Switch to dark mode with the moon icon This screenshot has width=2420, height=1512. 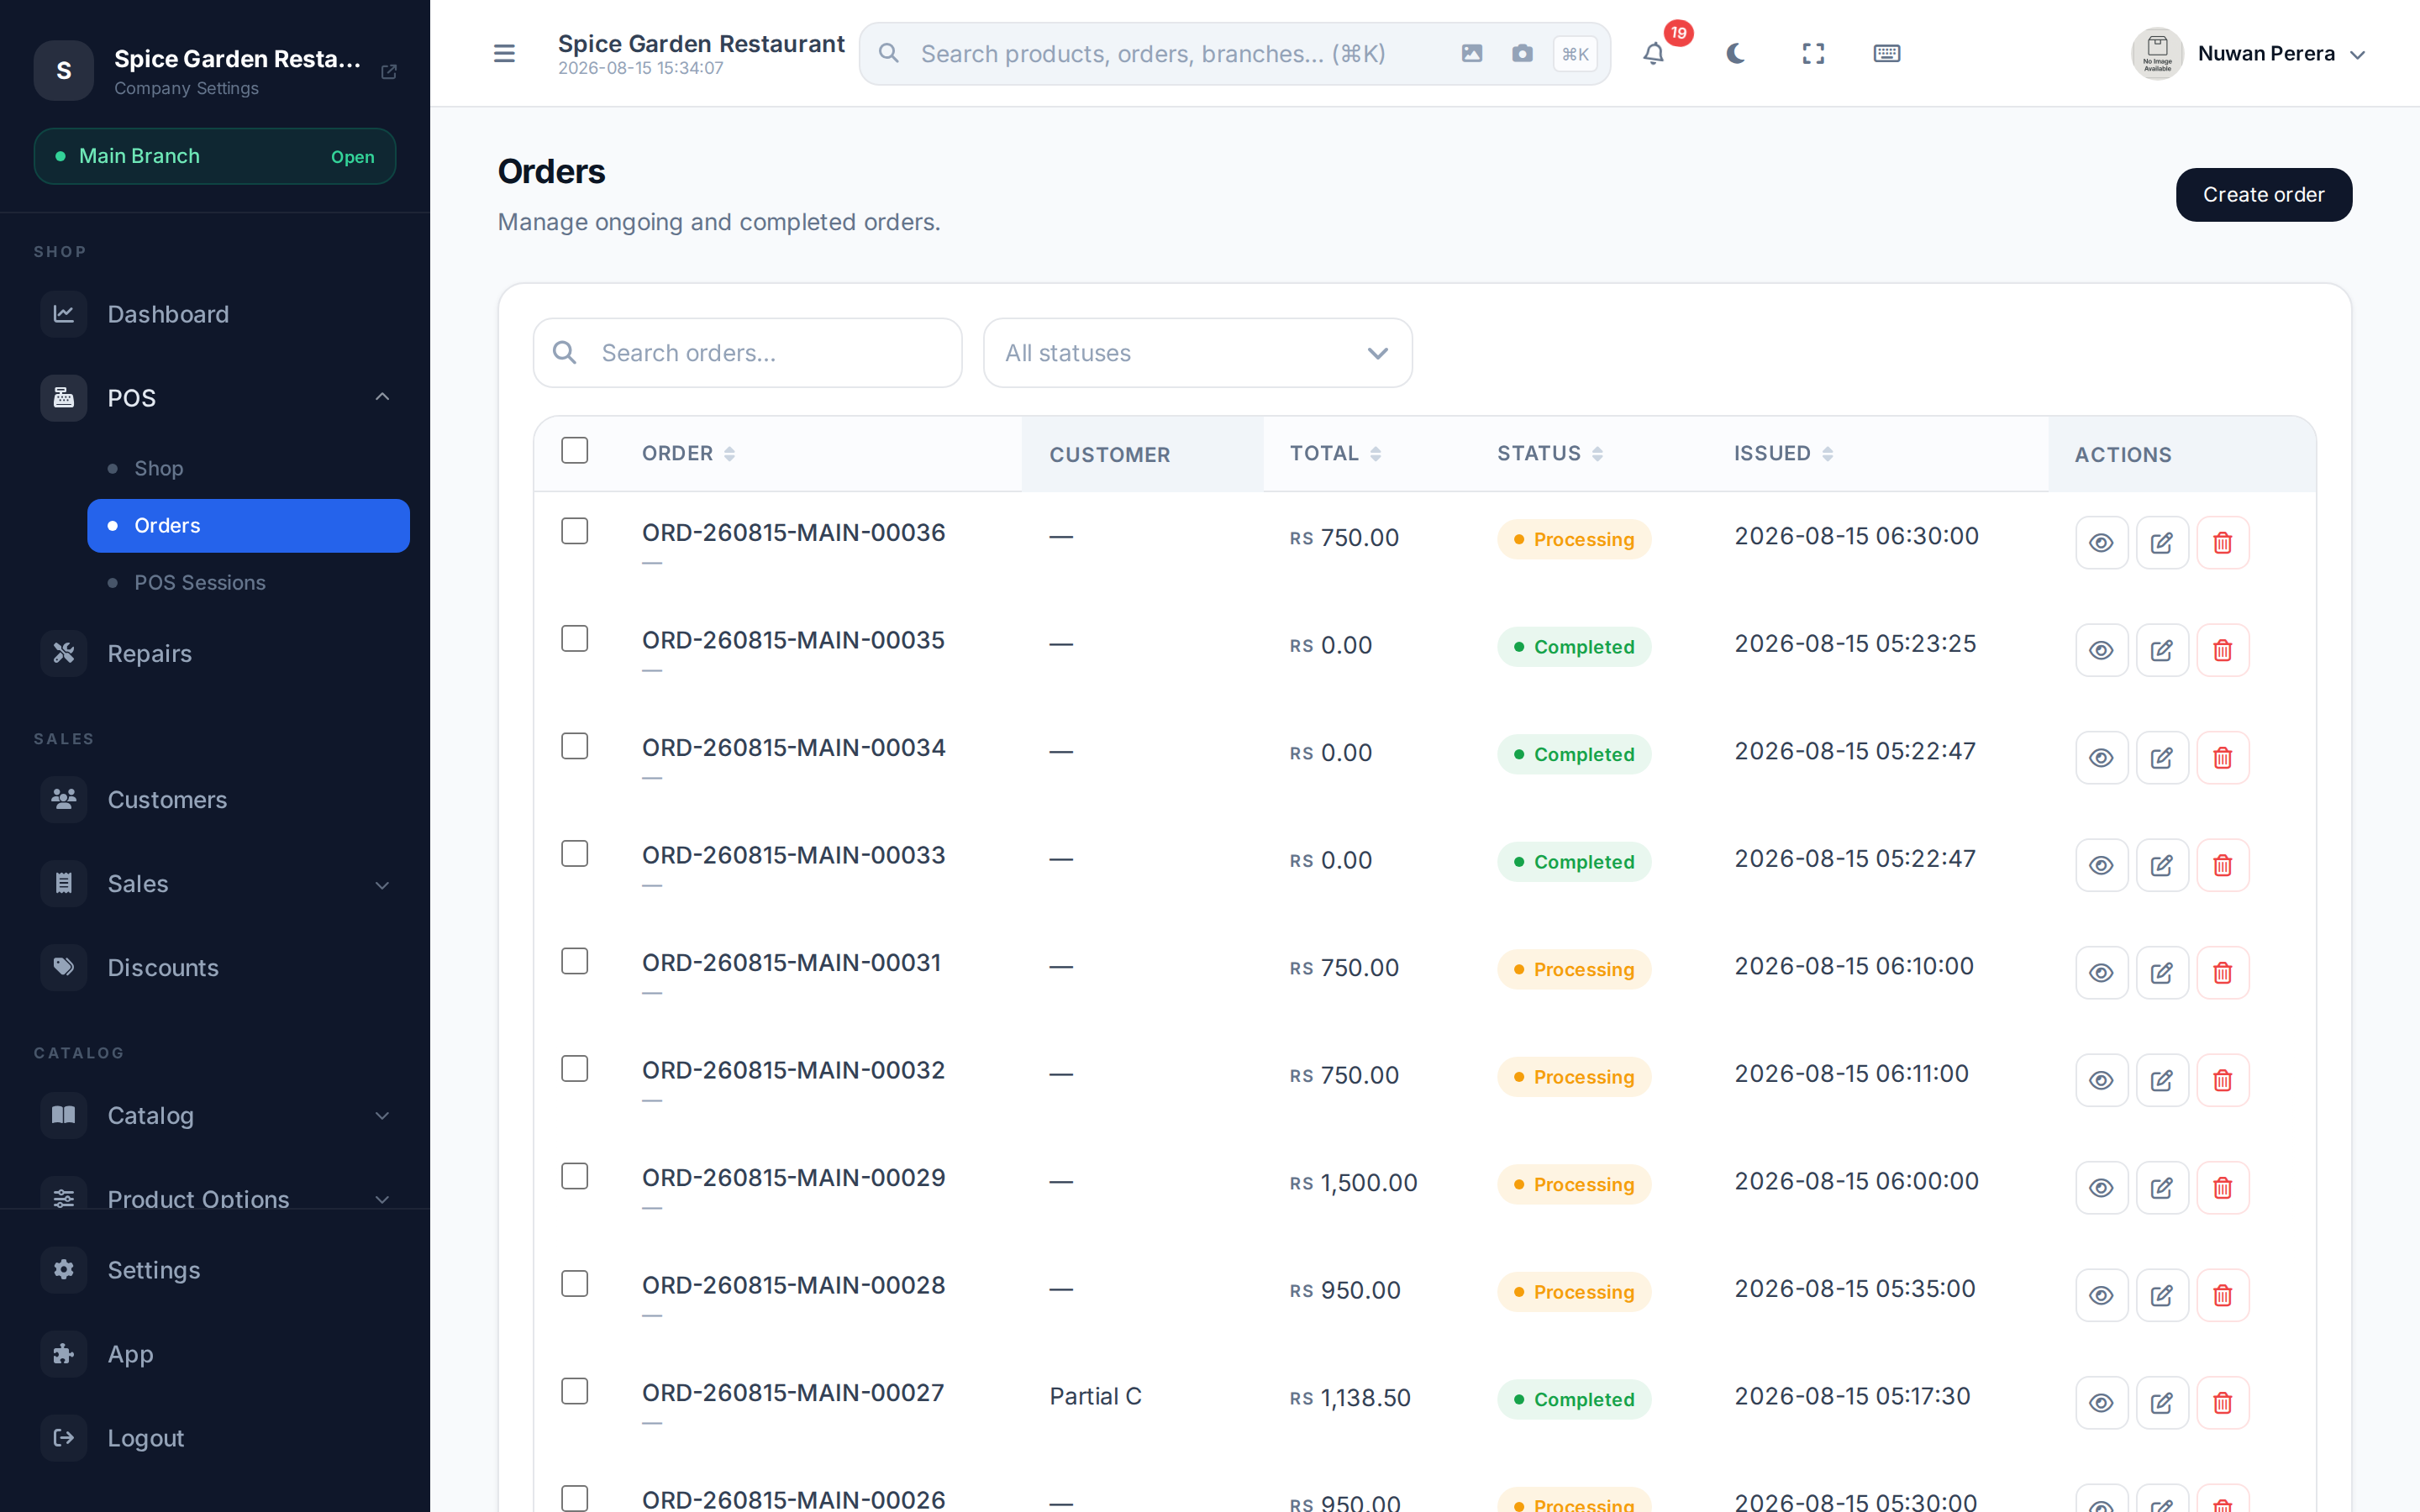pos(1735,53)
